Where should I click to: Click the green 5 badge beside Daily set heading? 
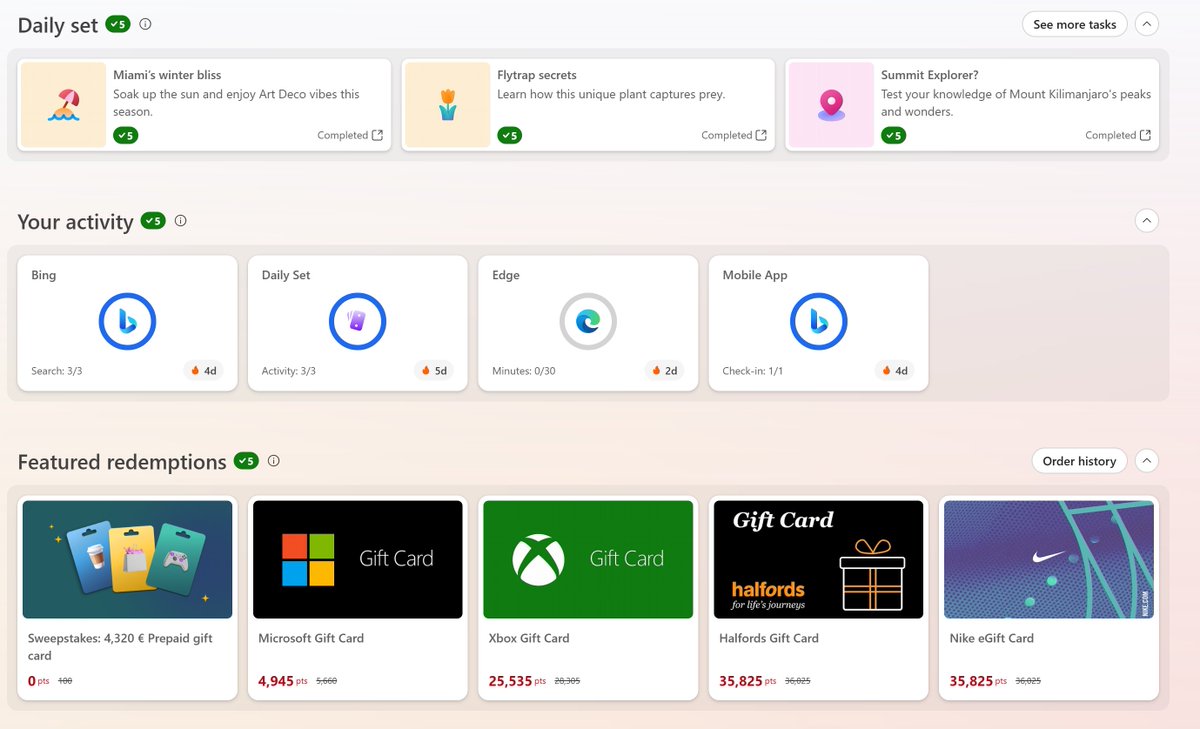point(118,24)
